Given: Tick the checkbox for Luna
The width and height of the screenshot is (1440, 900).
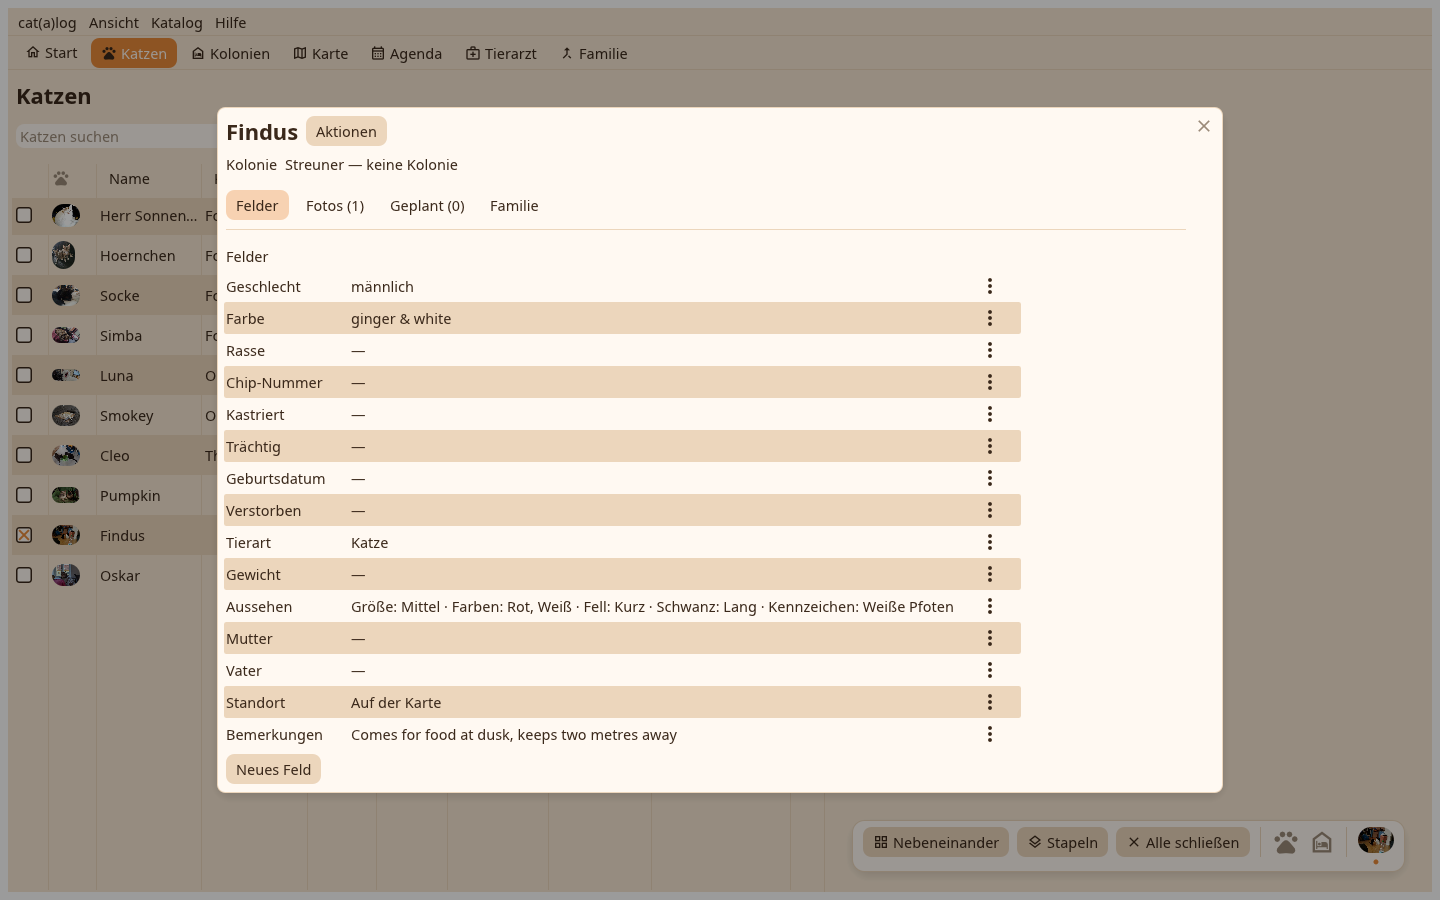Looking at the screenshot, I should [24, 375].
